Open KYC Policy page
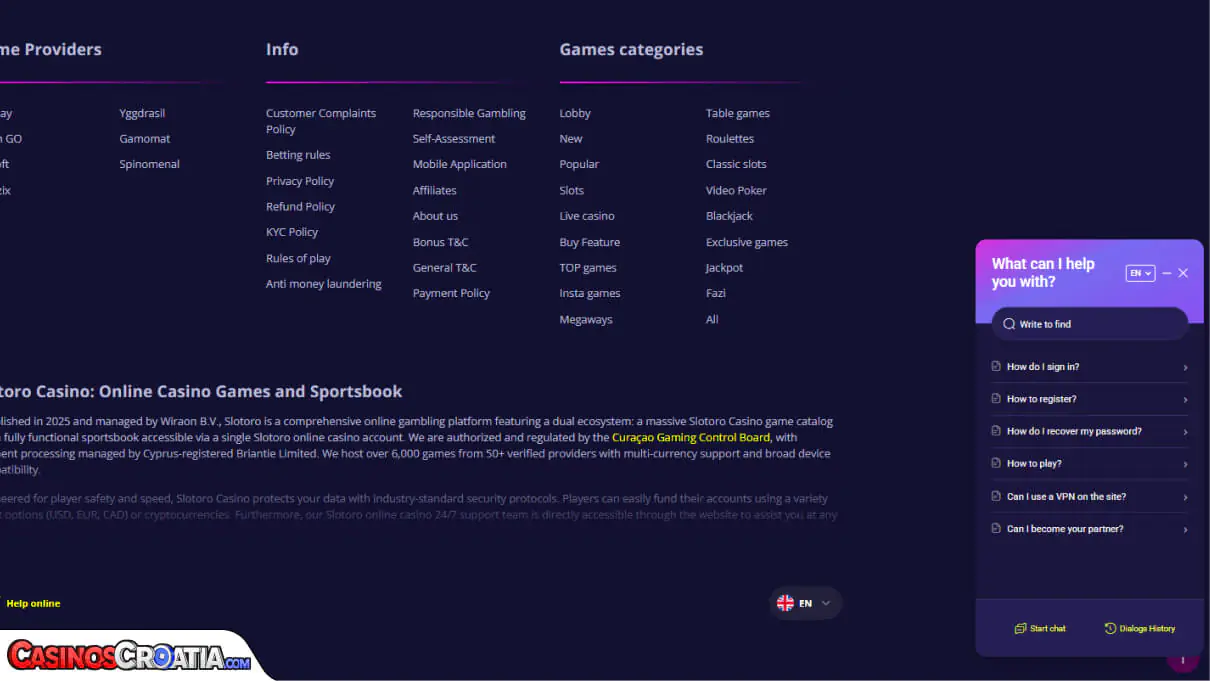1210x681 pixels. point(292,232)
